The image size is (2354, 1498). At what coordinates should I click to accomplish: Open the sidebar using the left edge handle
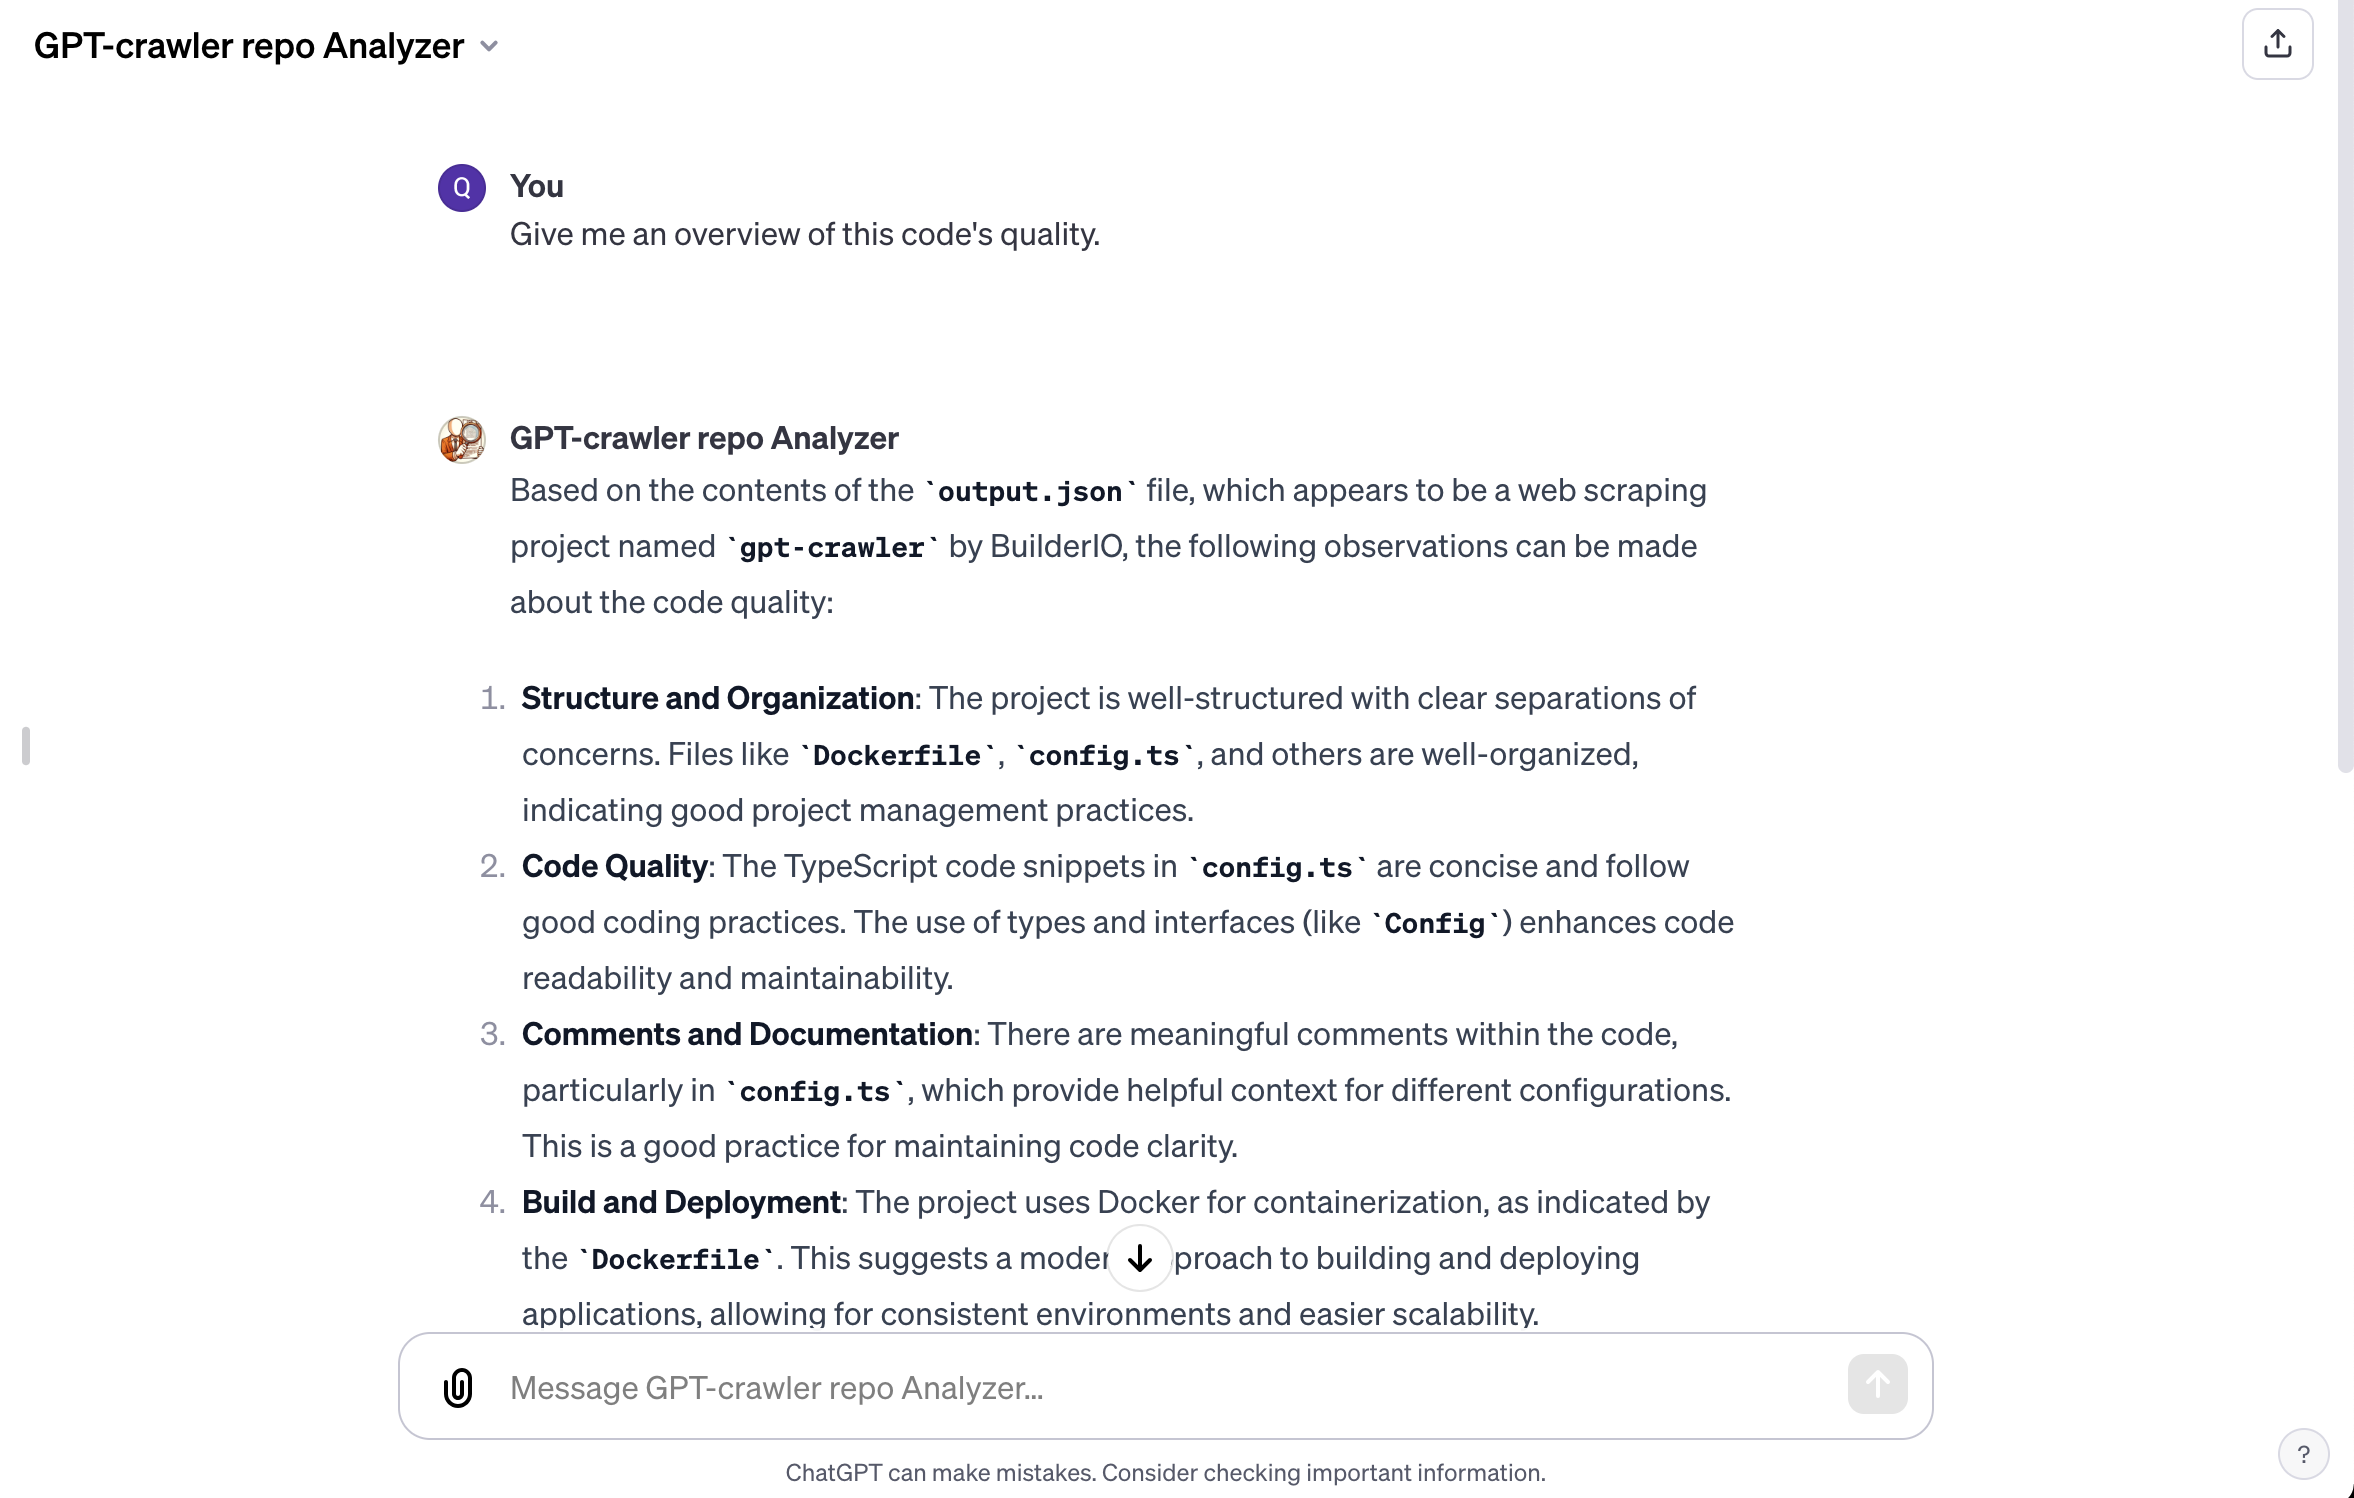[x=26, y=746]
